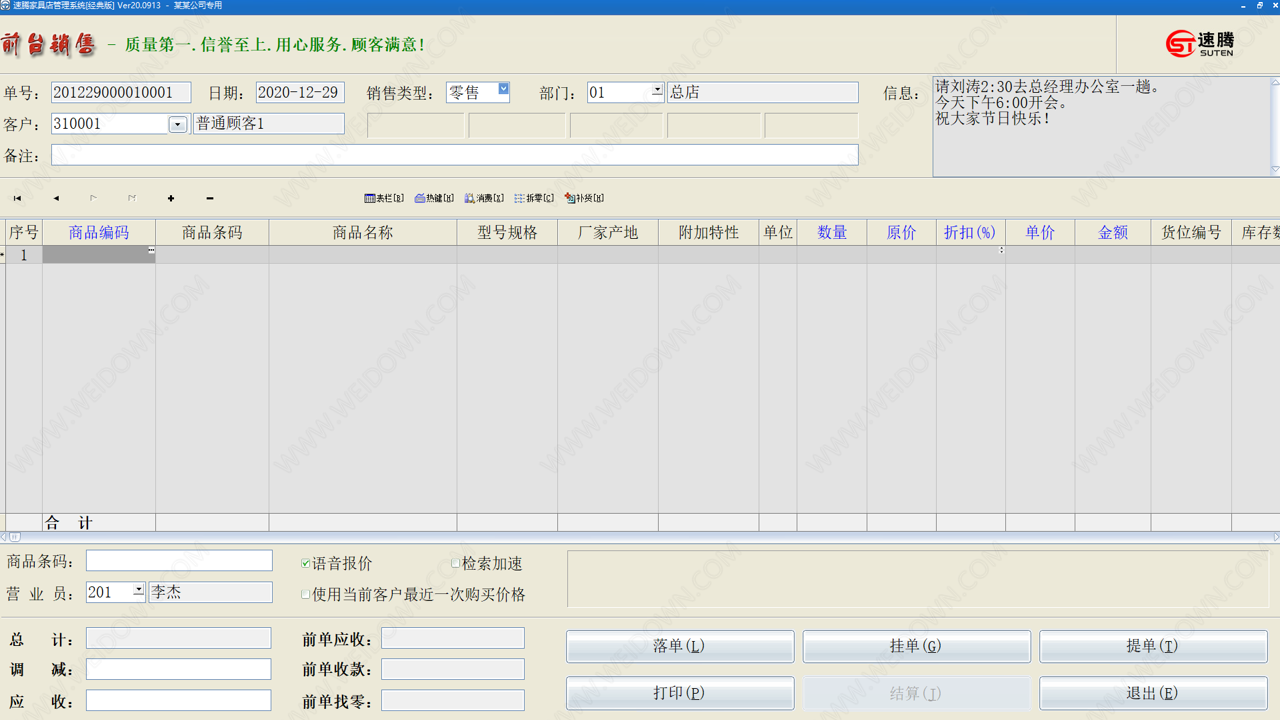Go to previous record arrow
The height and width of the screenshot is (720, 1280).
pyautogui.click(x=56, y=198)
